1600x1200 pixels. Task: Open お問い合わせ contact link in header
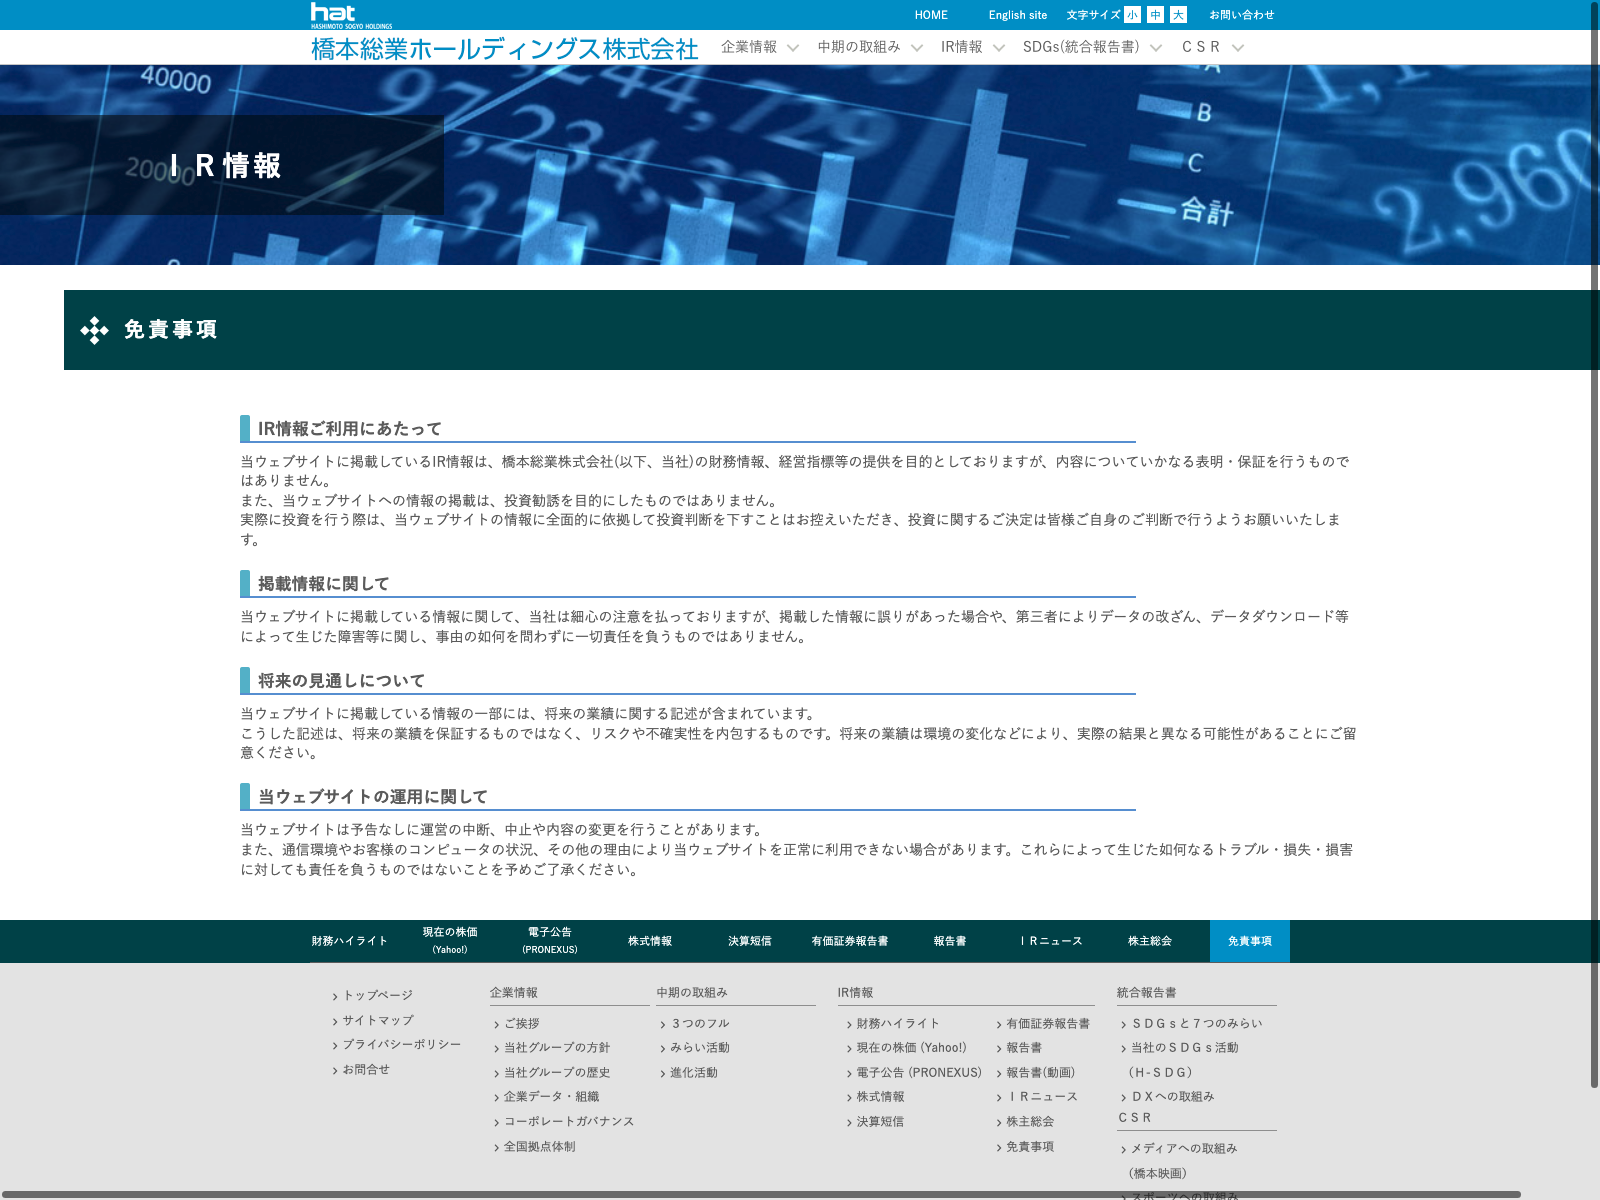[1241, 15]
